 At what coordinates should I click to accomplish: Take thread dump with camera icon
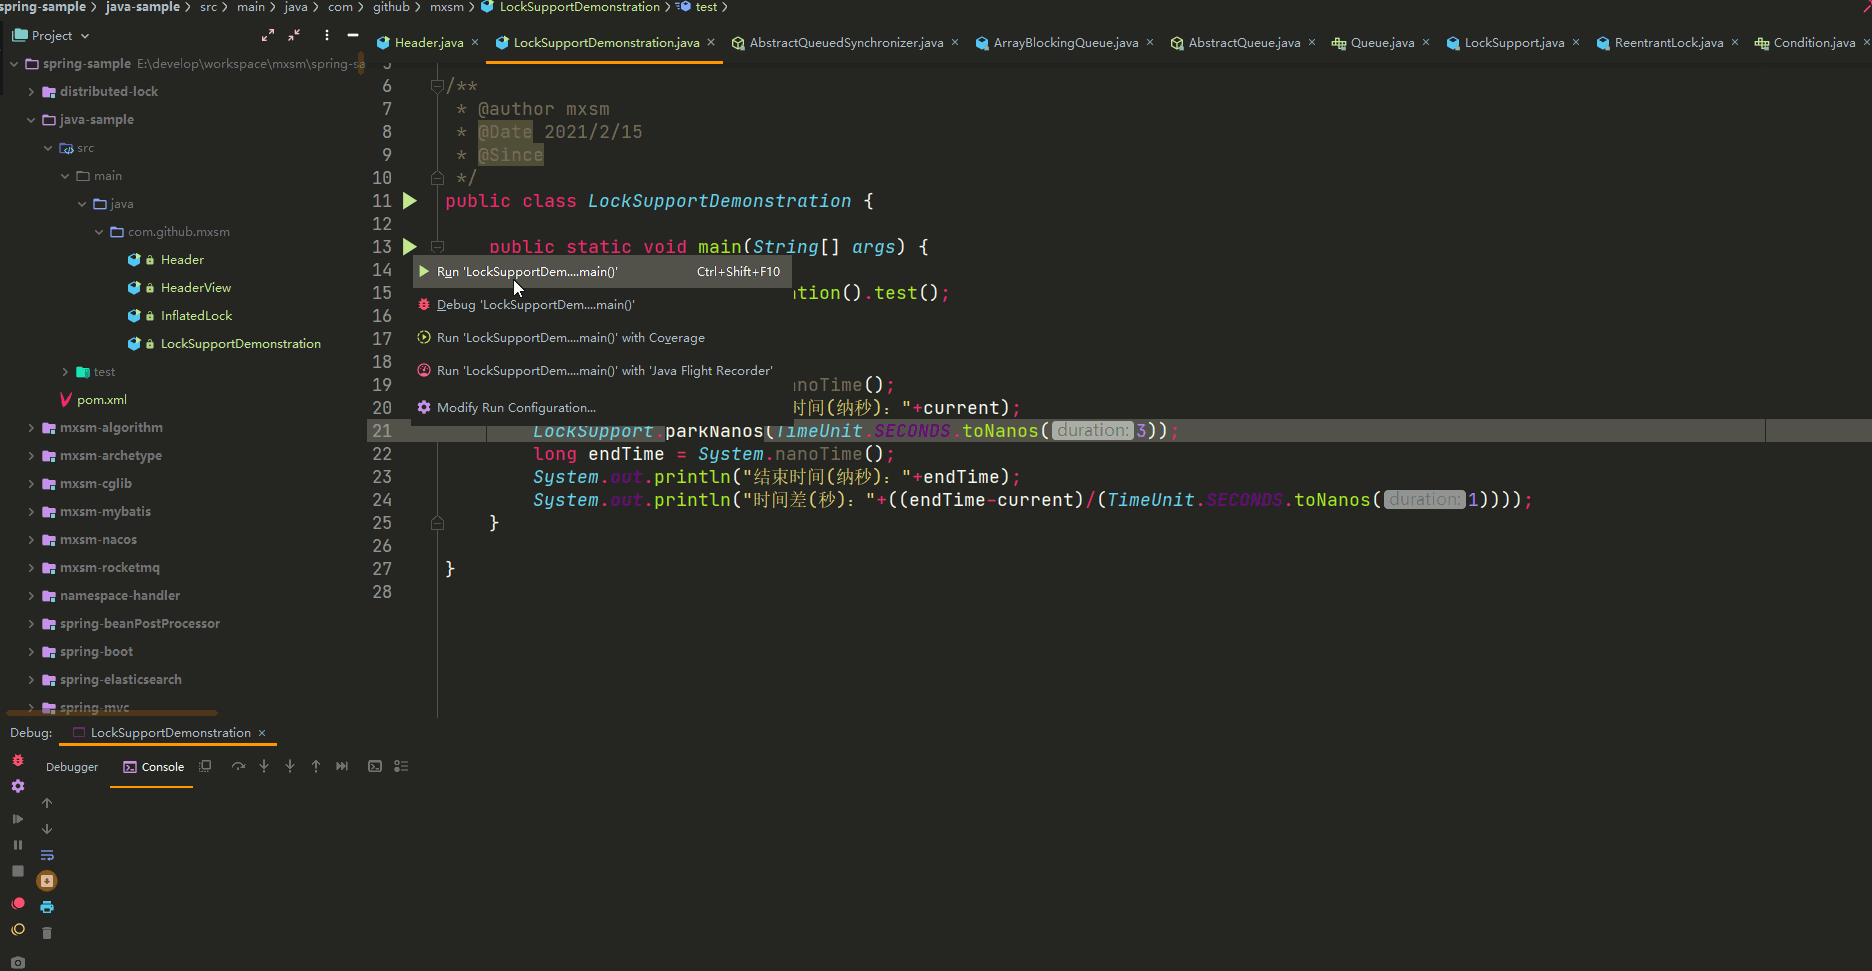(x=18, y=962)
